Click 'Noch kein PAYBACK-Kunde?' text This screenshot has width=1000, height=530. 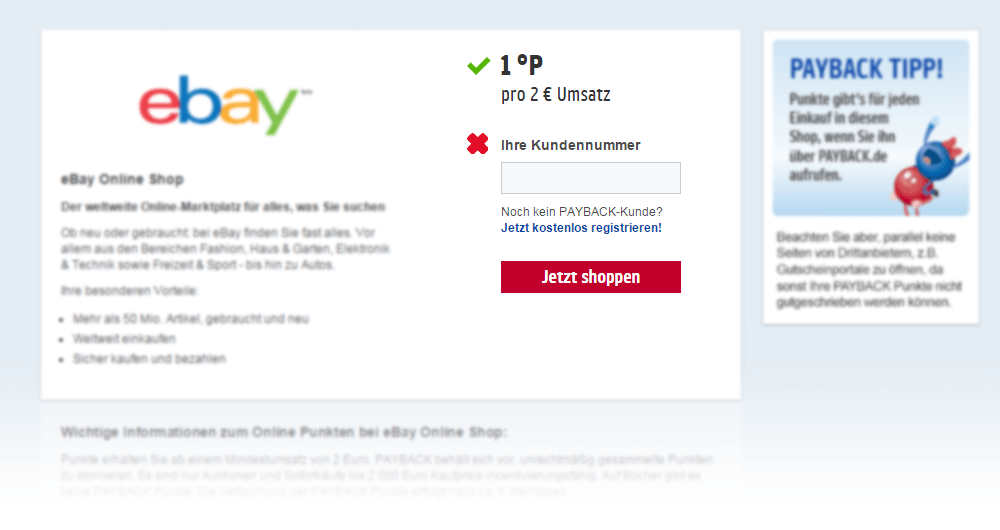point(582,212)
